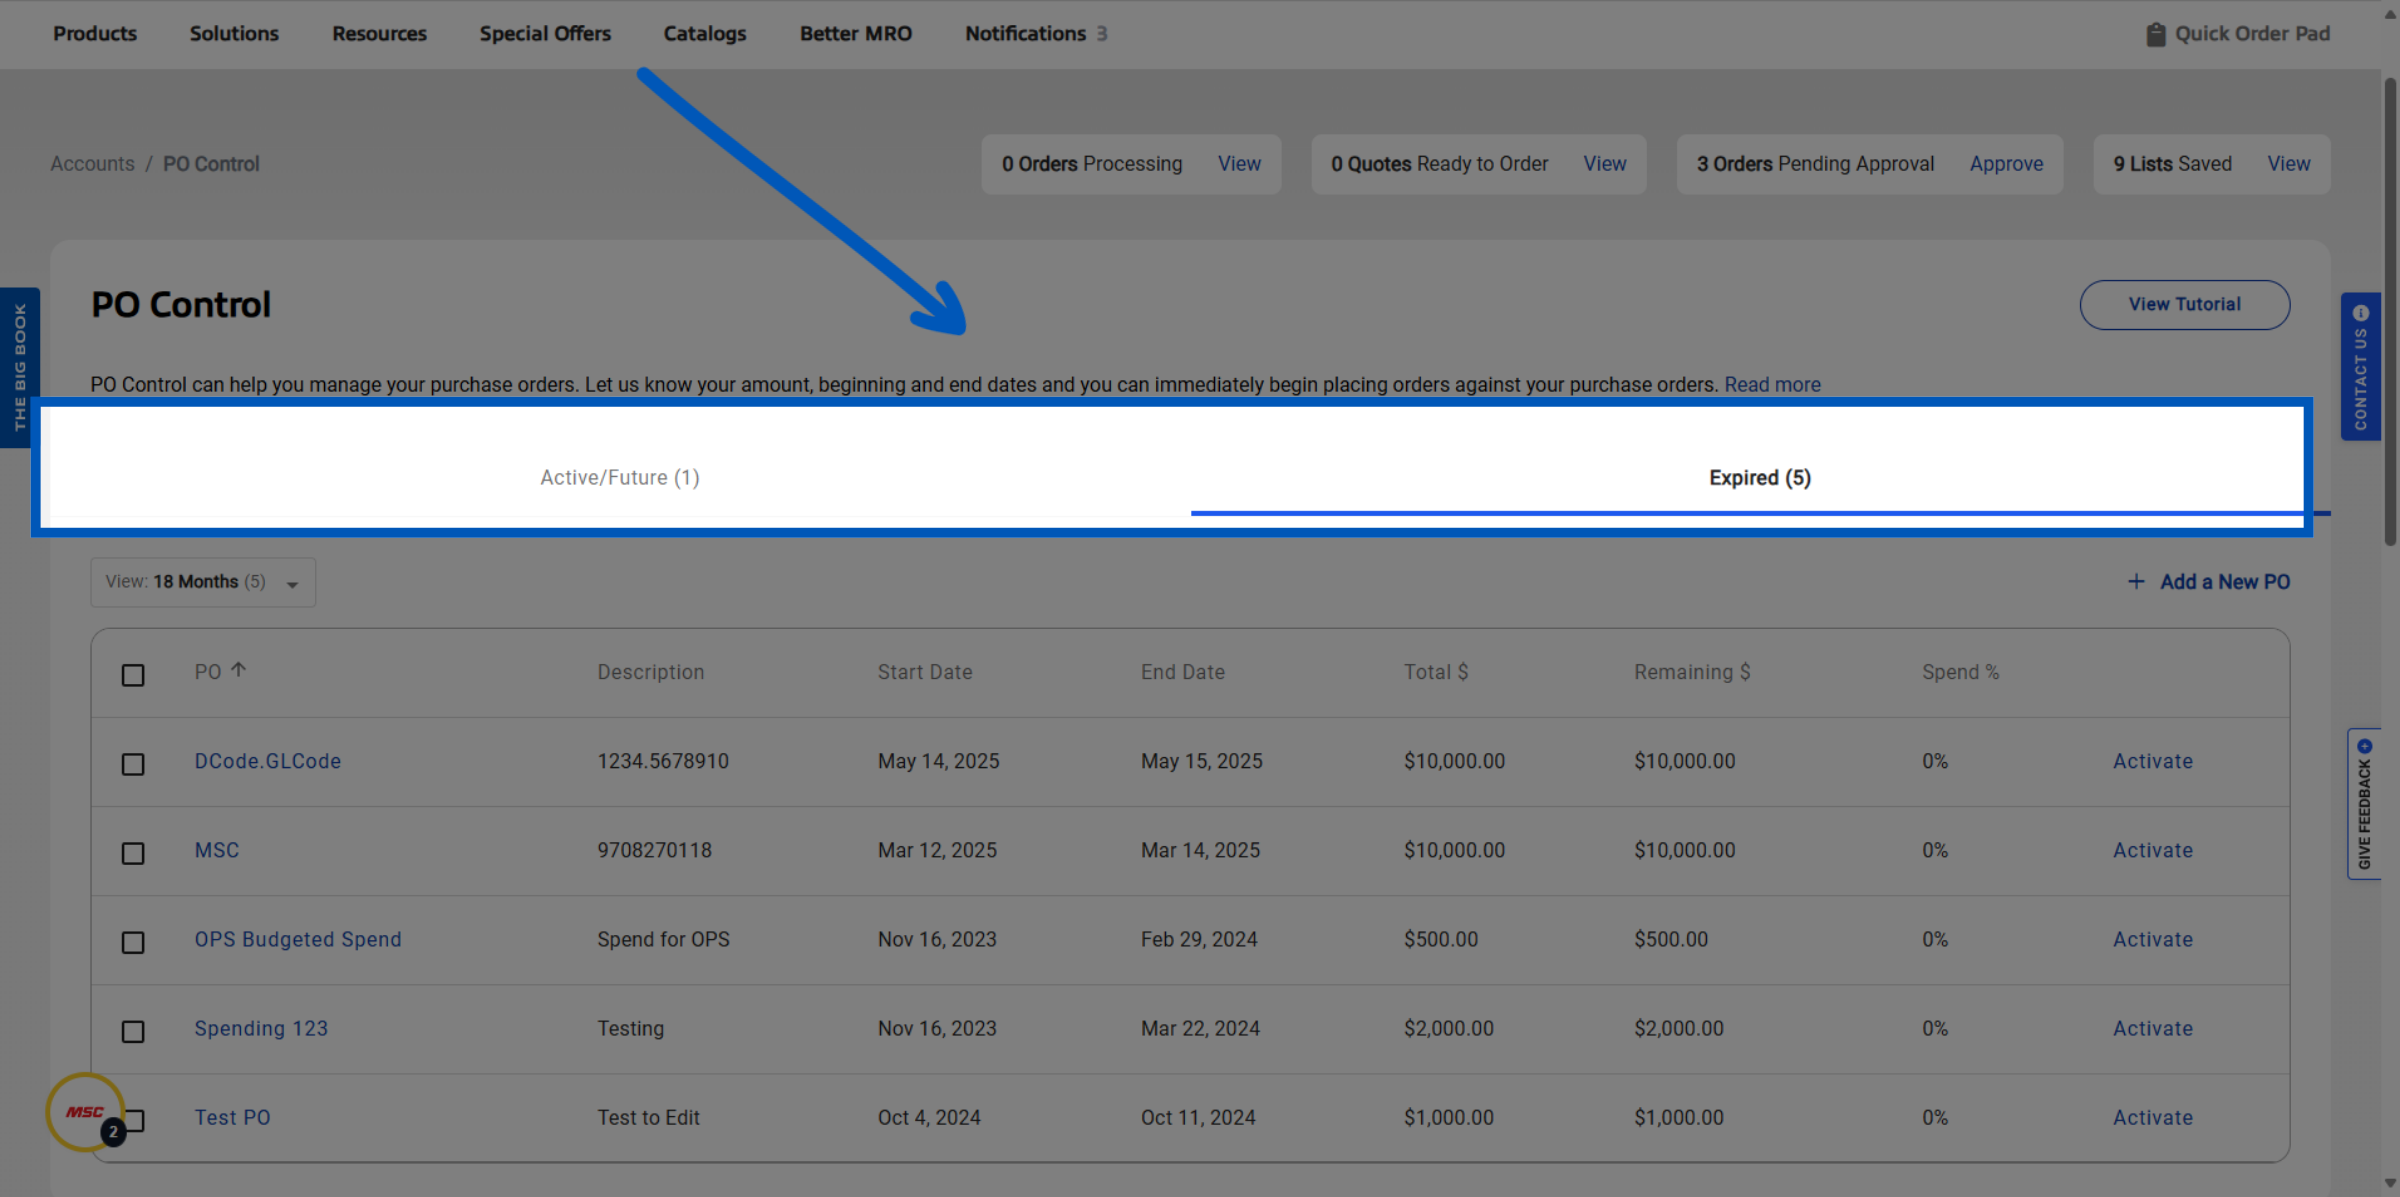This screenshot has width=2400, height=1197.
Task: Select the Expired (5) tab
Action: pyautogui.click(x=1760, y=478)
